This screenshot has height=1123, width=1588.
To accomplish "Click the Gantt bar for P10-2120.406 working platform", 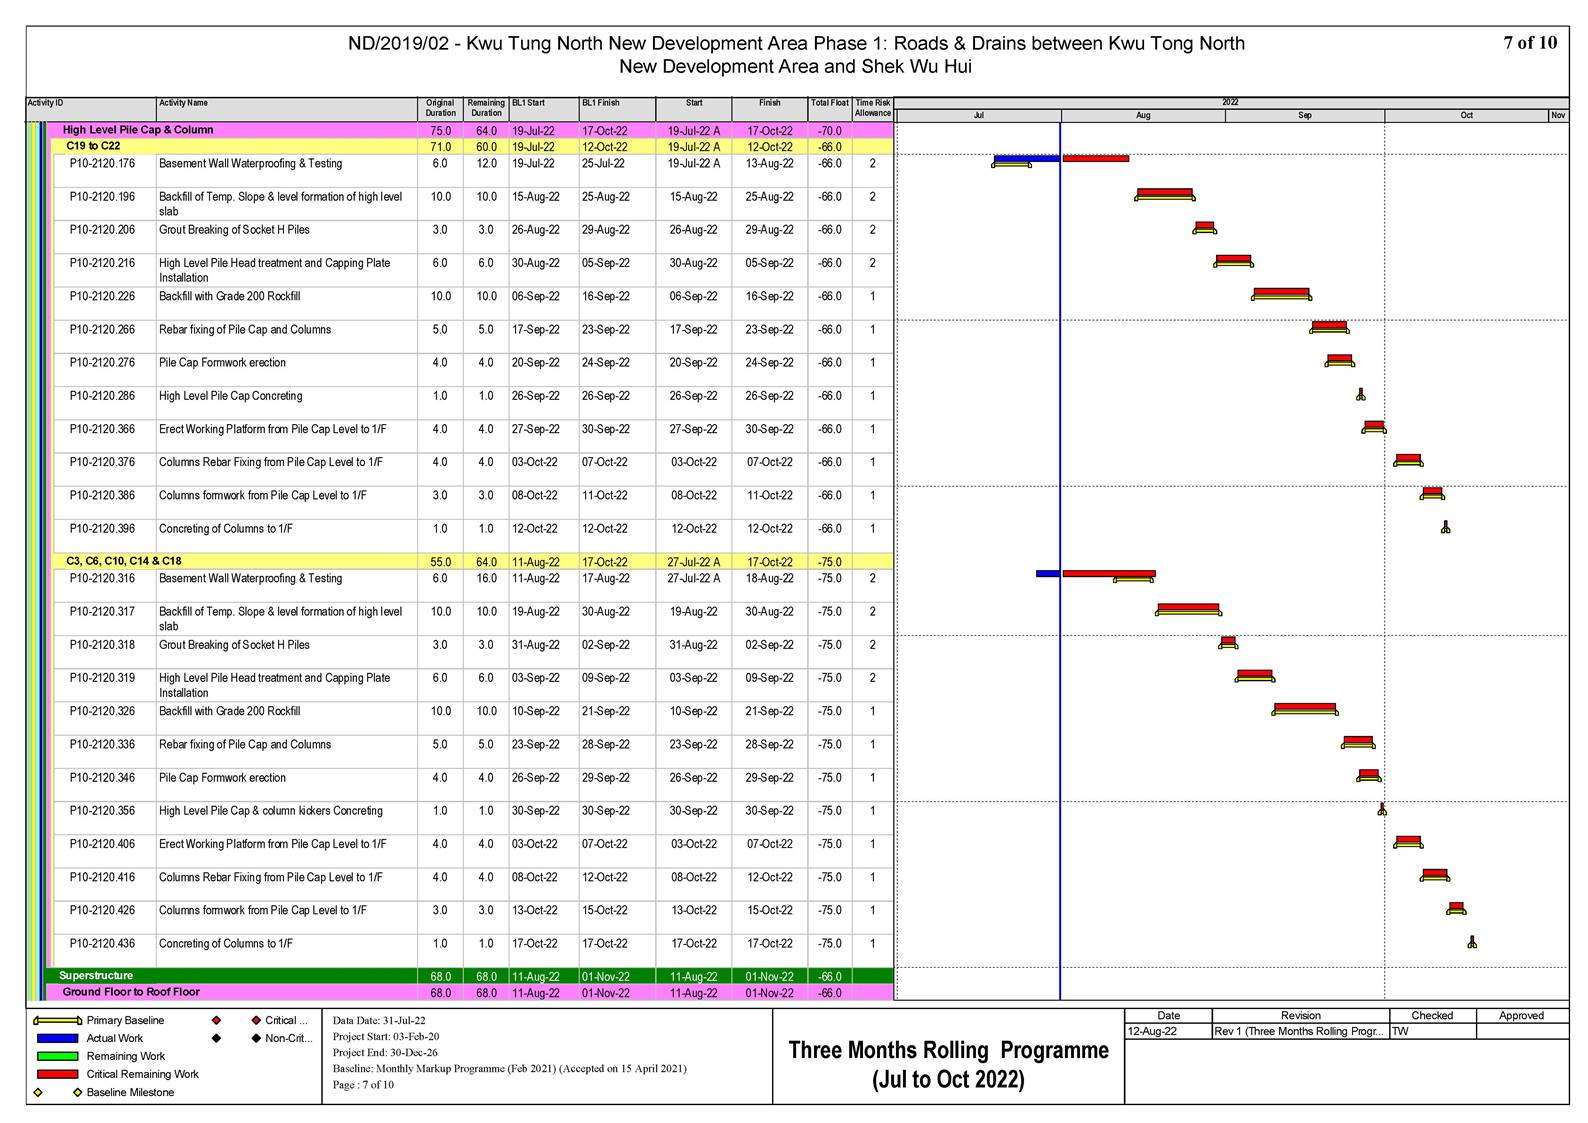I will 1408,841.
